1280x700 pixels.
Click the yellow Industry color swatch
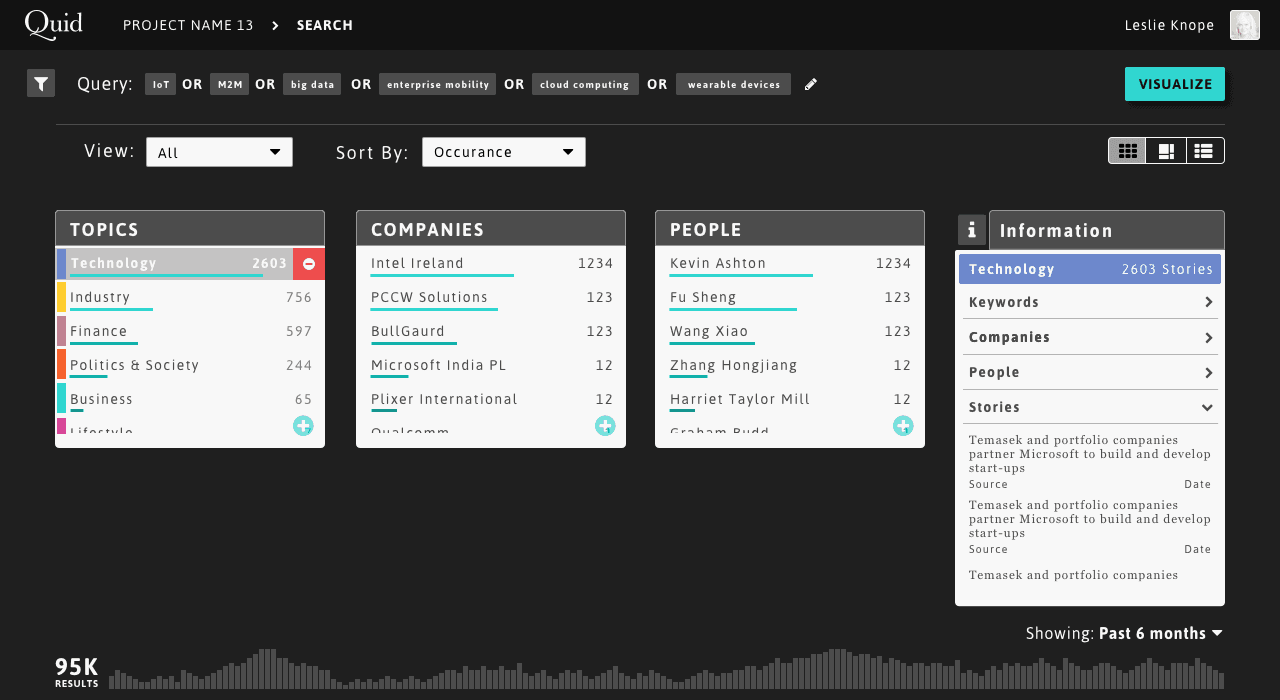[x=61, y=297]
